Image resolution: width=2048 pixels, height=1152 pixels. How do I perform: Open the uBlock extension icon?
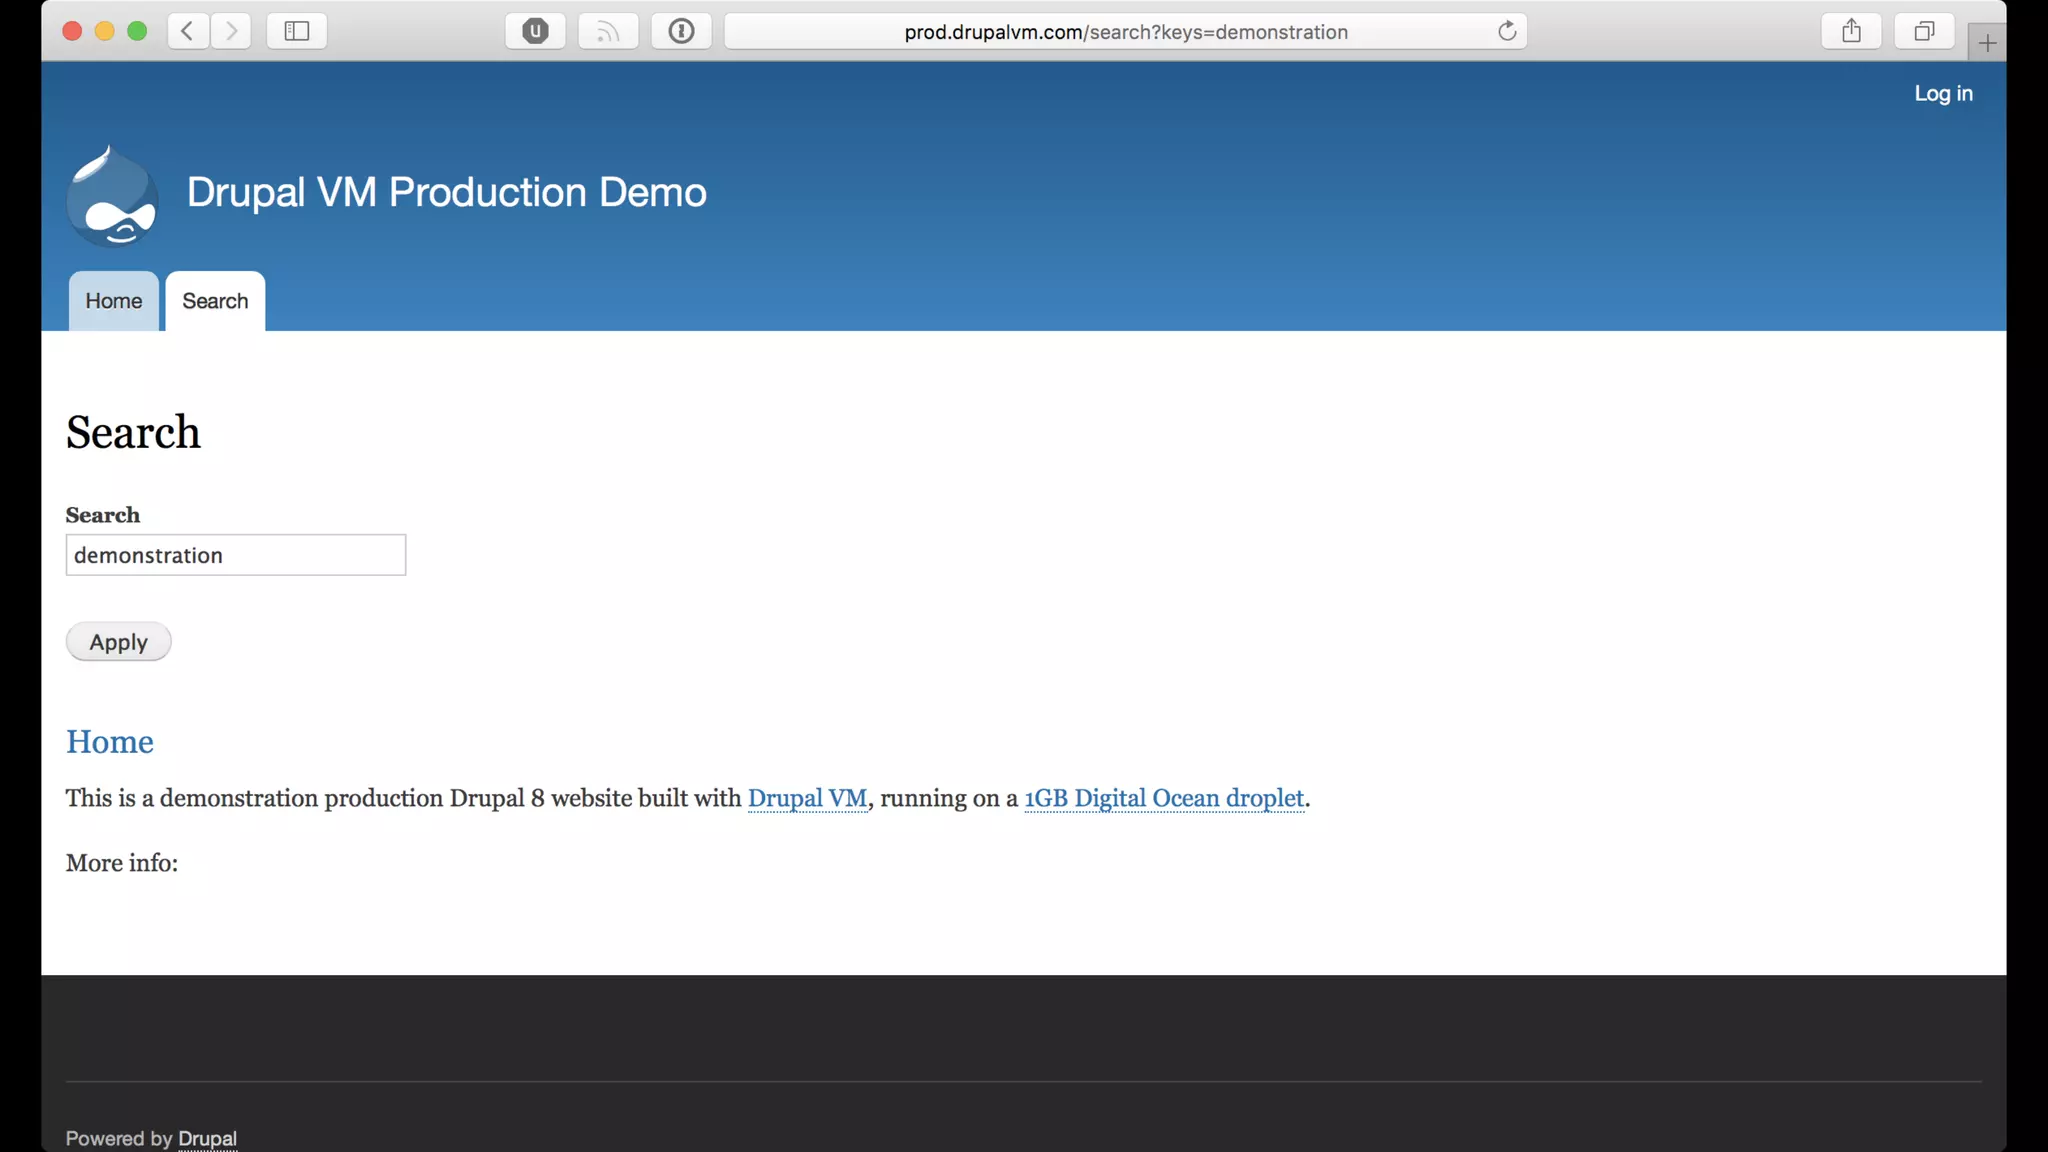click(x=535, y=31)
